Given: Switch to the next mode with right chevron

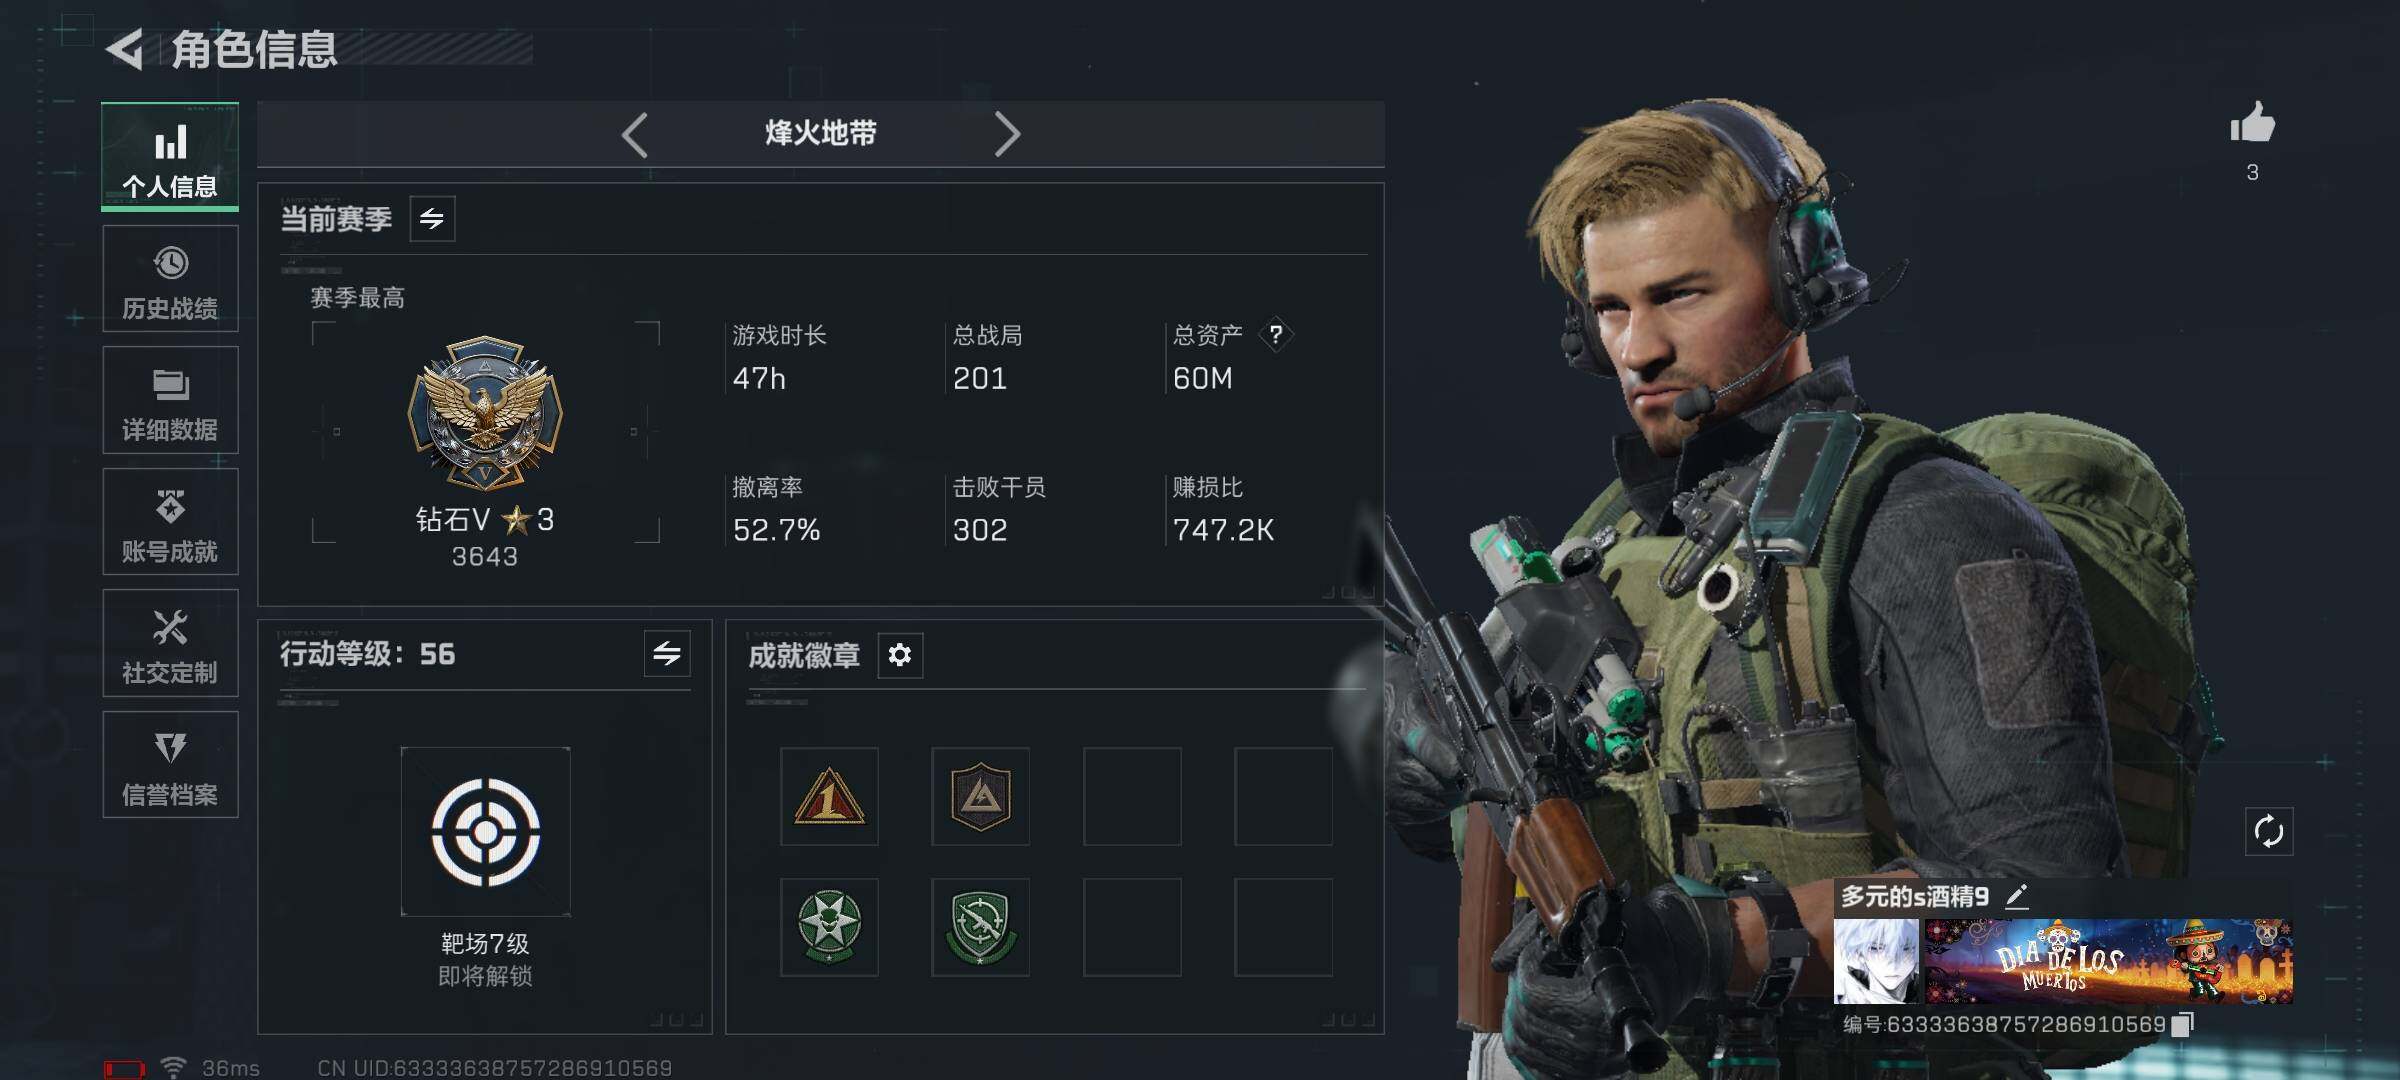Looking at the screenshot, I should (1007, 134).
